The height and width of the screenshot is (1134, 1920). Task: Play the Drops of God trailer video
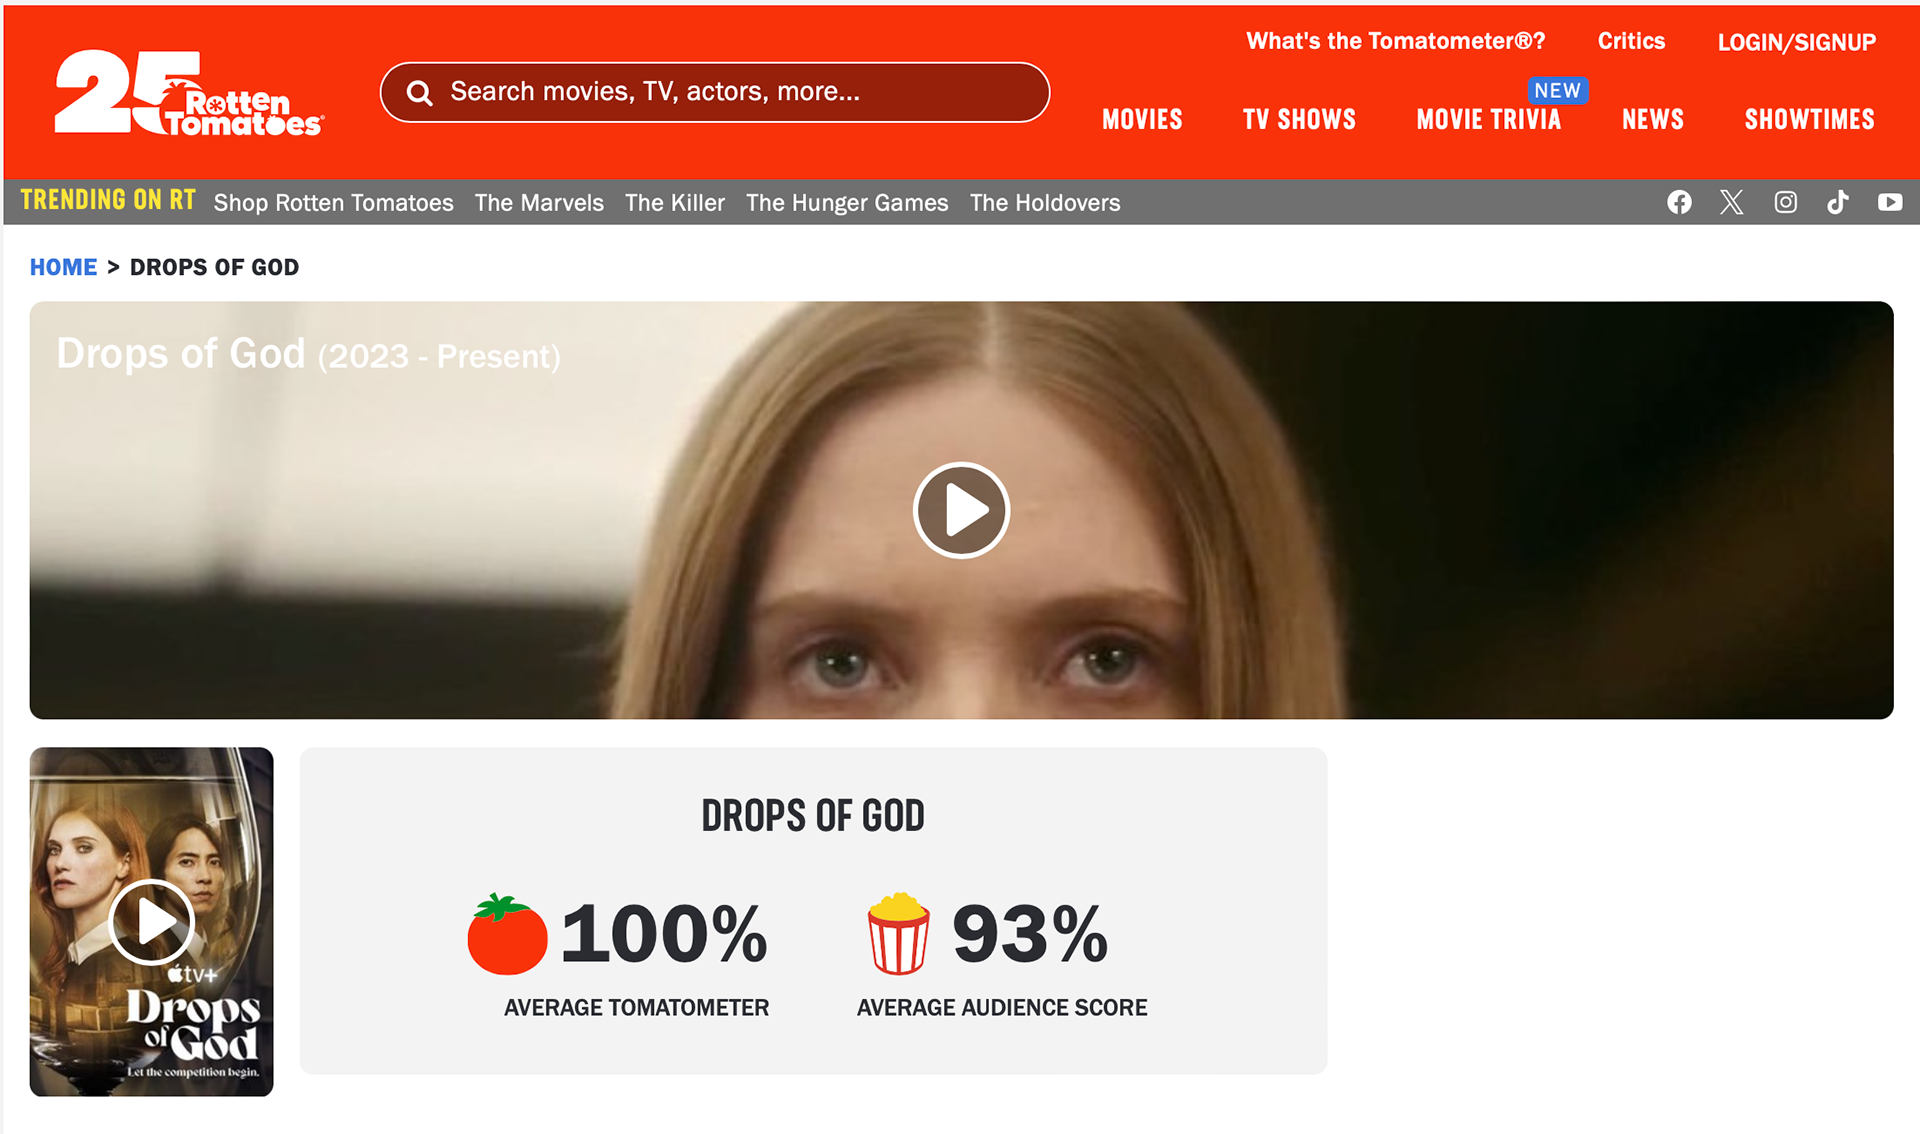(961, 510)
